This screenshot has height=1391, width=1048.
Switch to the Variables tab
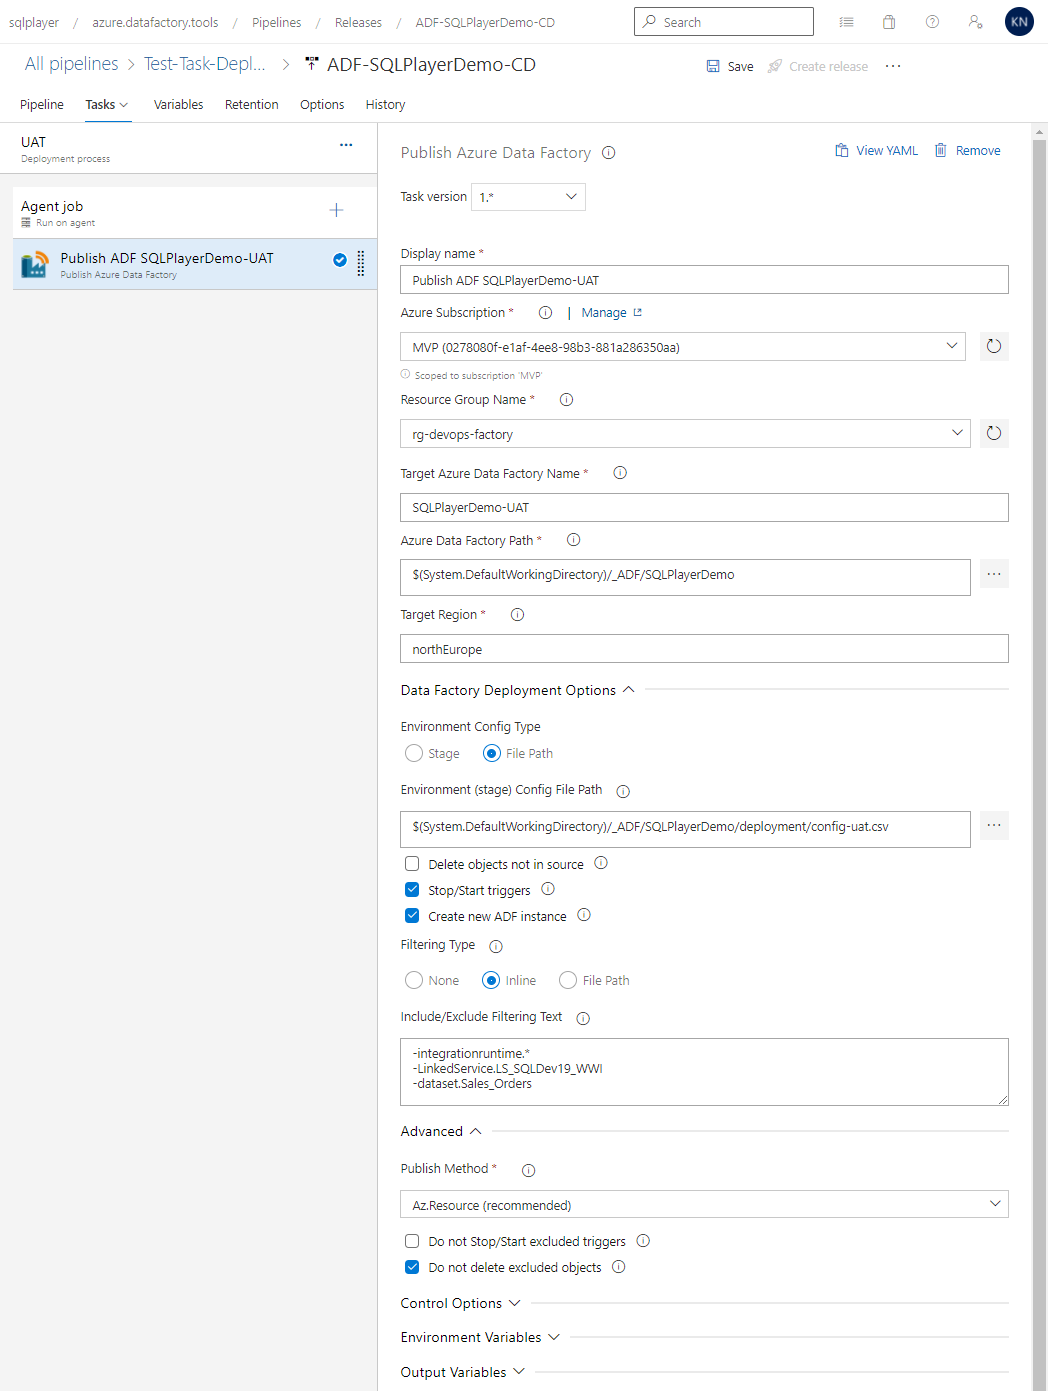click(178, 104)
